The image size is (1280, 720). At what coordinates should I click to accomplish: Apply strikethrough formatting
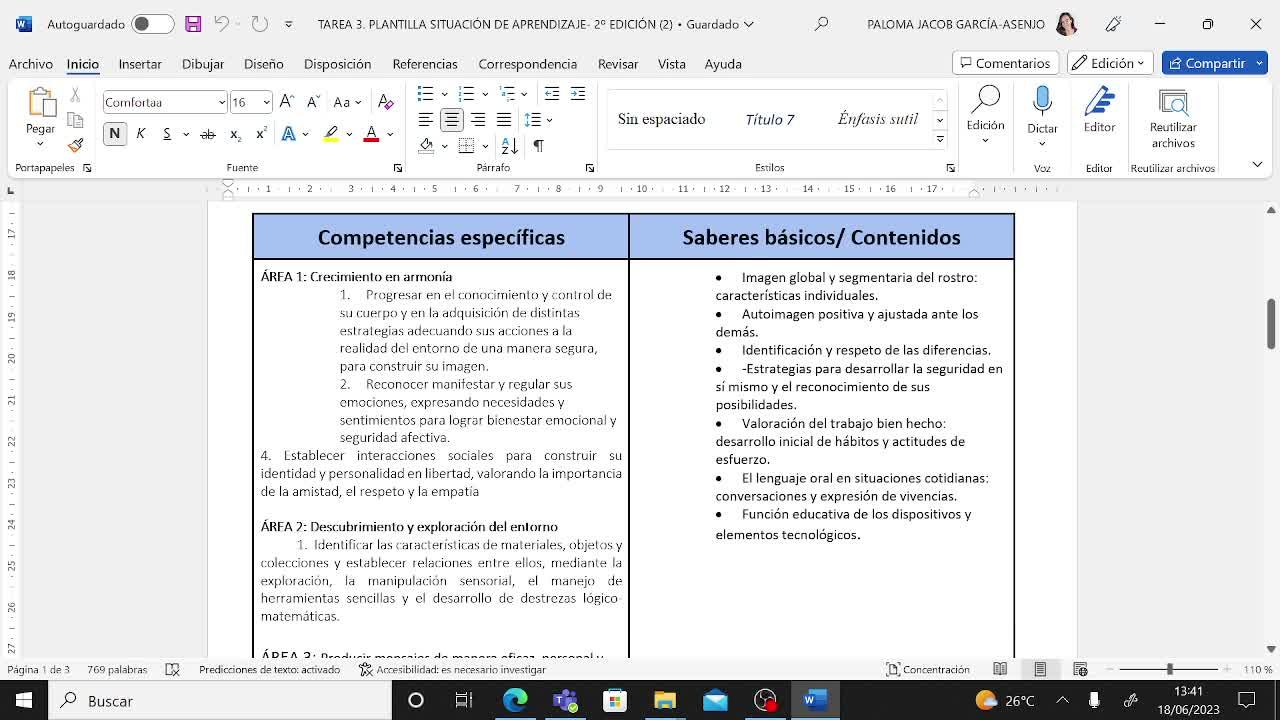(208, 134)
